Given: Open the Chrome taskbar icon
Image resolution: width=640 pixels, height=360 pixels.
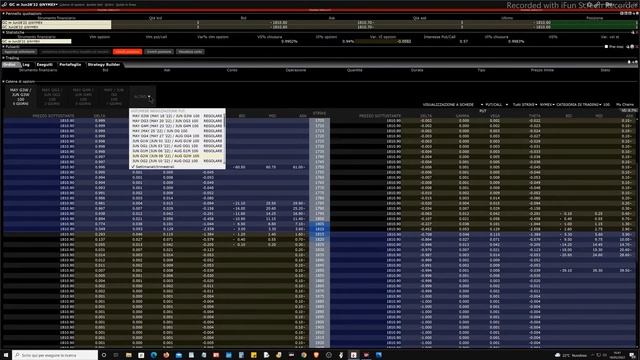Looking at the screenshot, I should [x=304, y=355].
